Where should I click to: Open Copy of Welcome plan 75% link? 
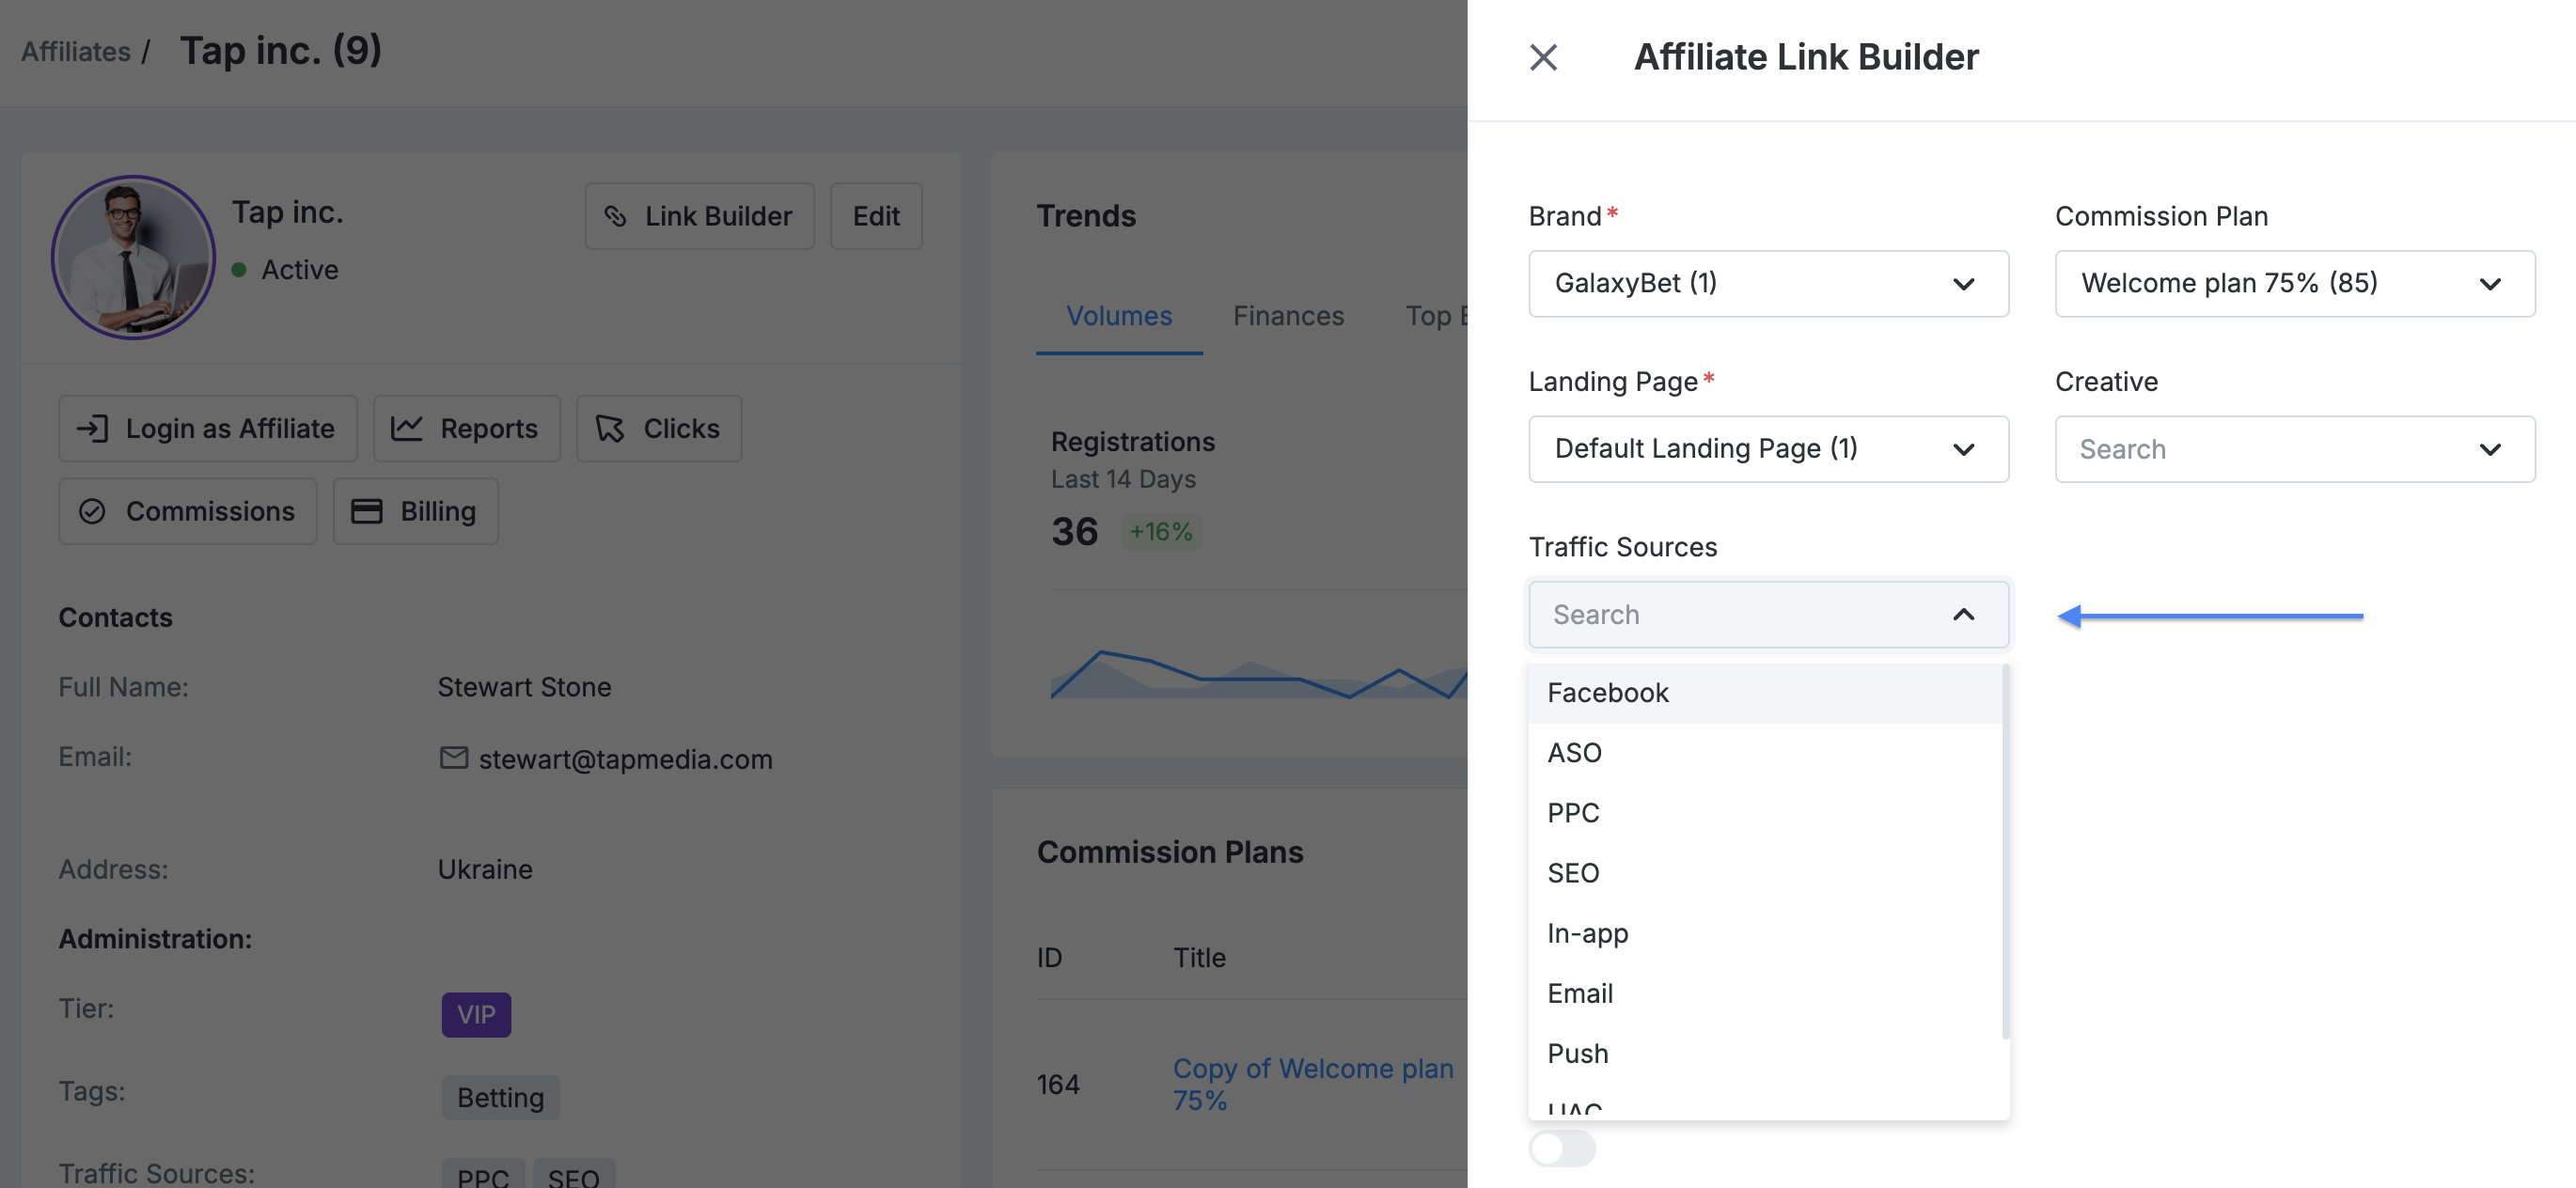pos(1313,1084)
